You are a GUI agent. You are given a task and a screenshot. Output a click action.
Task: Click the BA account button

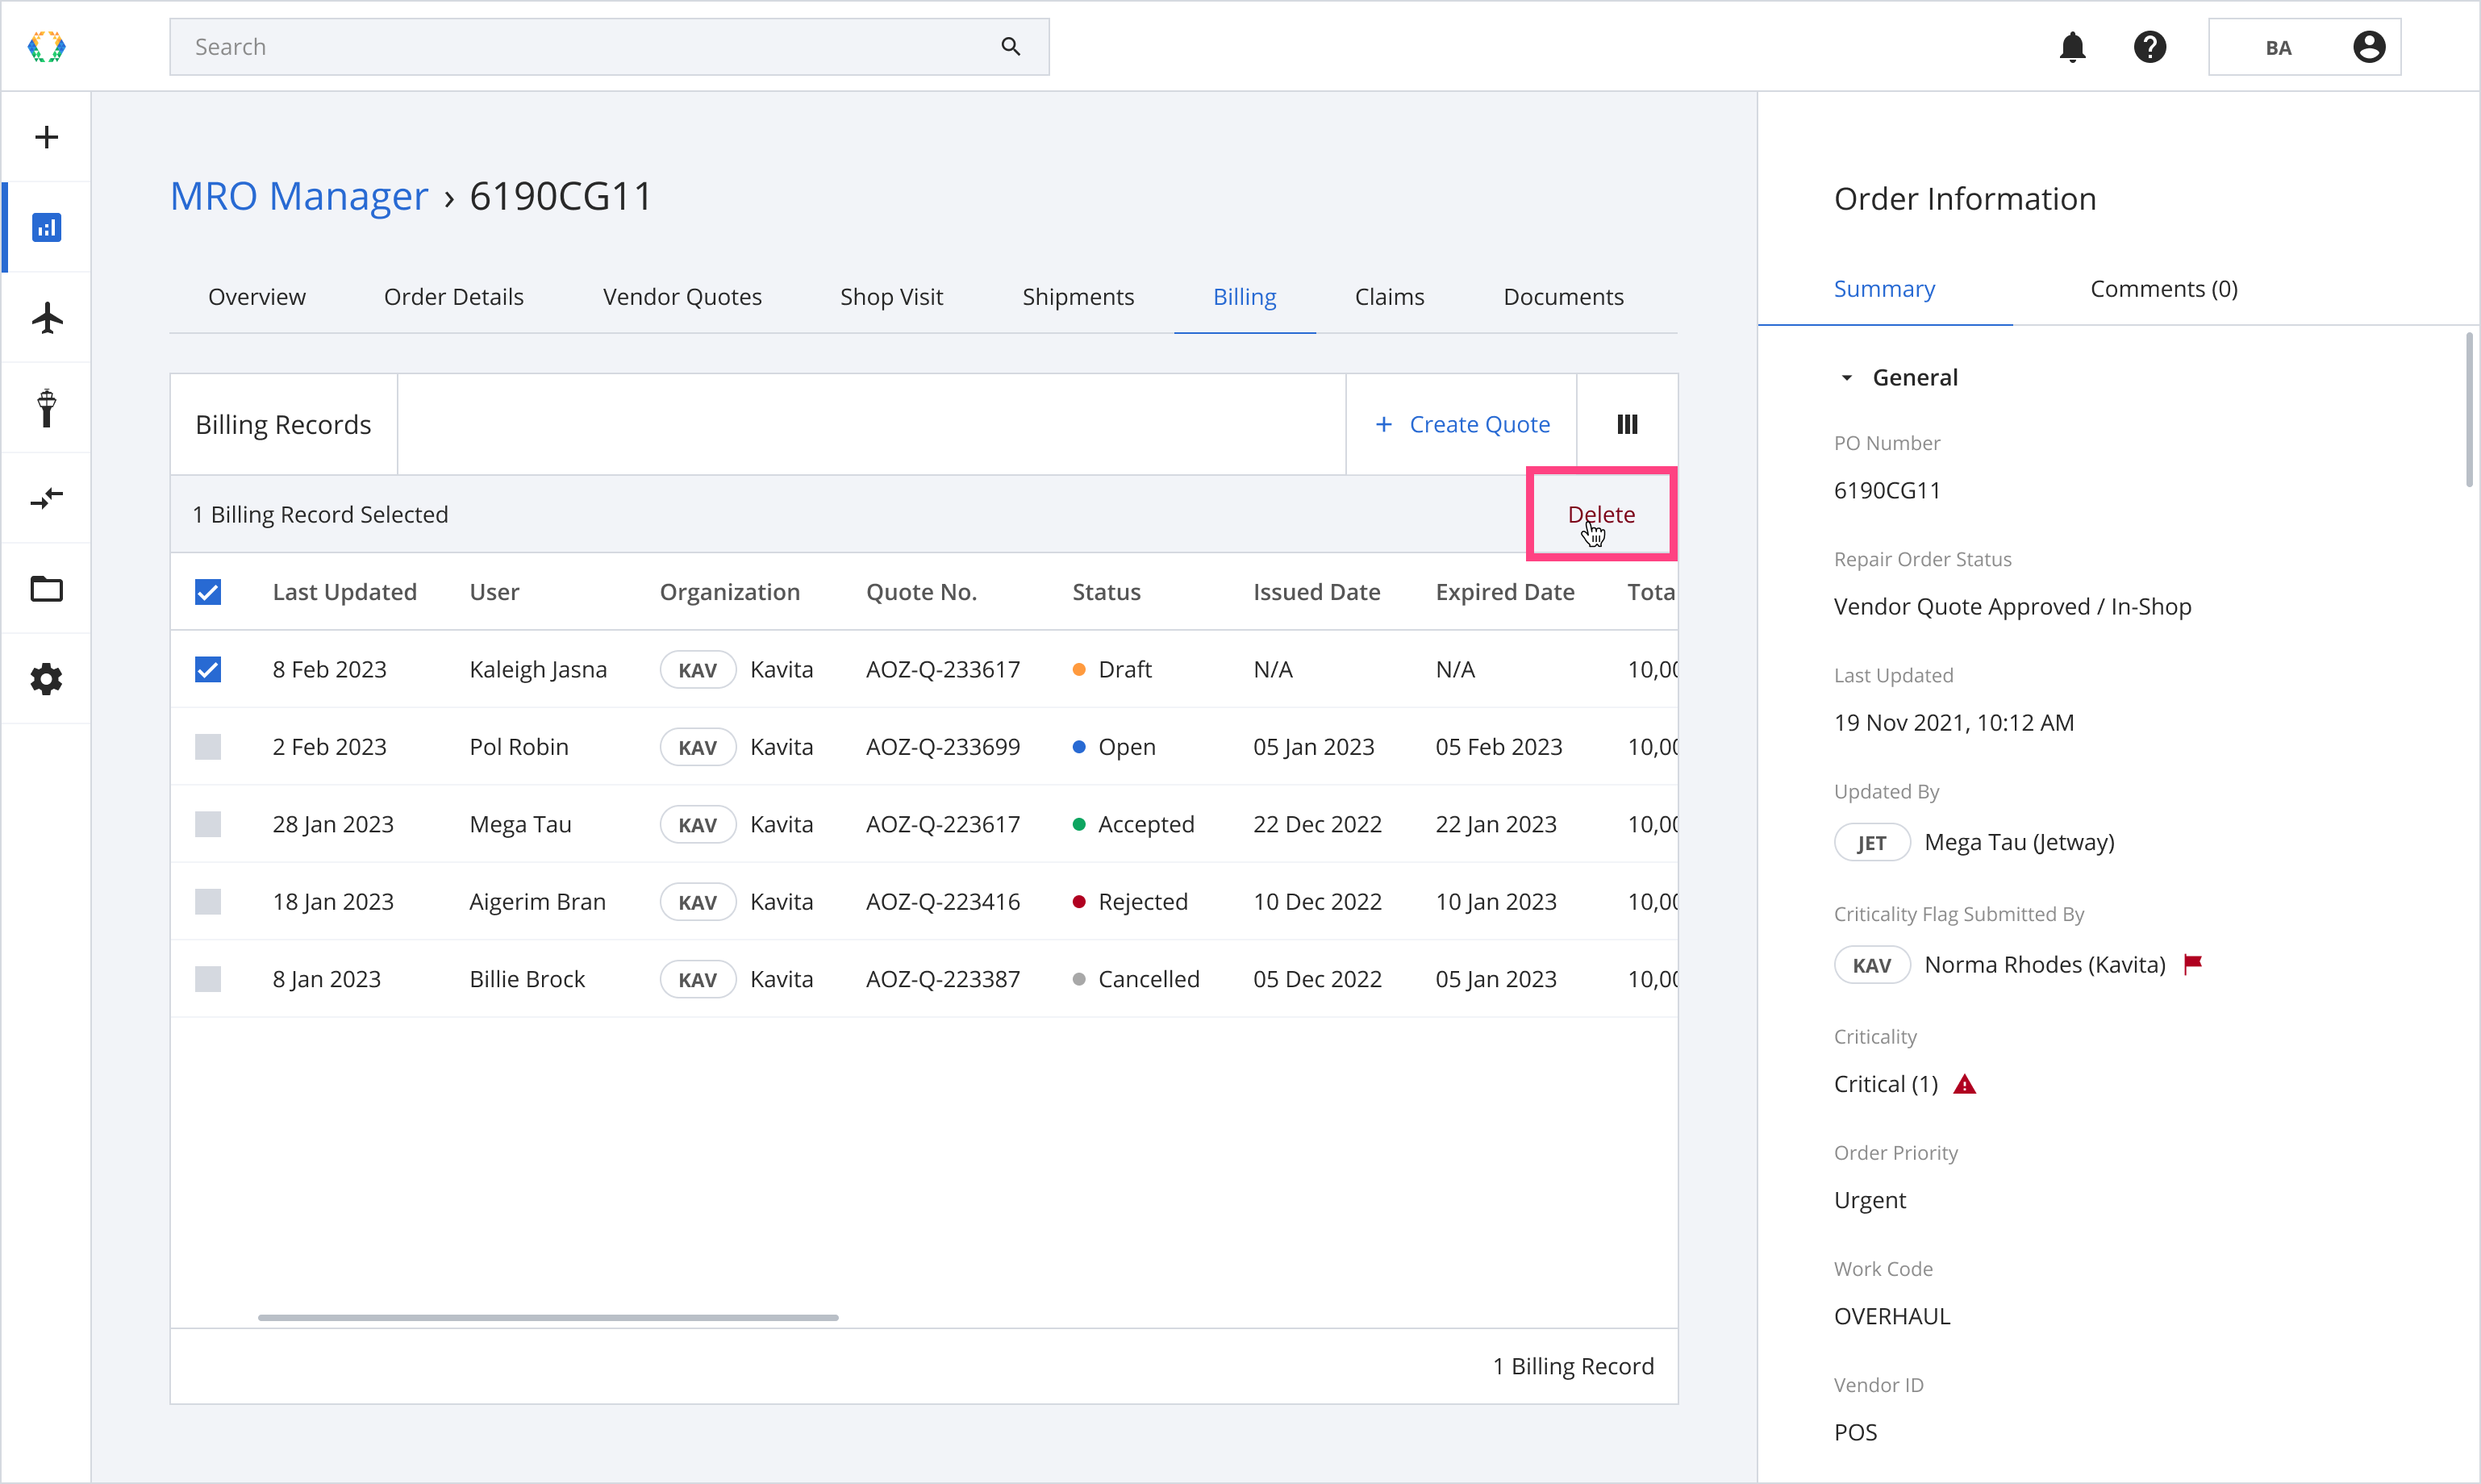(x=2304, y=47)
